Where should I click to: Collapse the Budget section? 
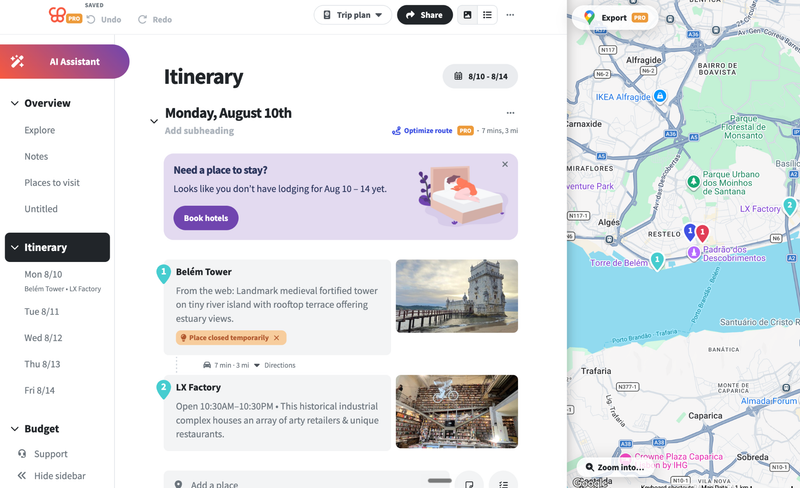[x=15, y=429]
